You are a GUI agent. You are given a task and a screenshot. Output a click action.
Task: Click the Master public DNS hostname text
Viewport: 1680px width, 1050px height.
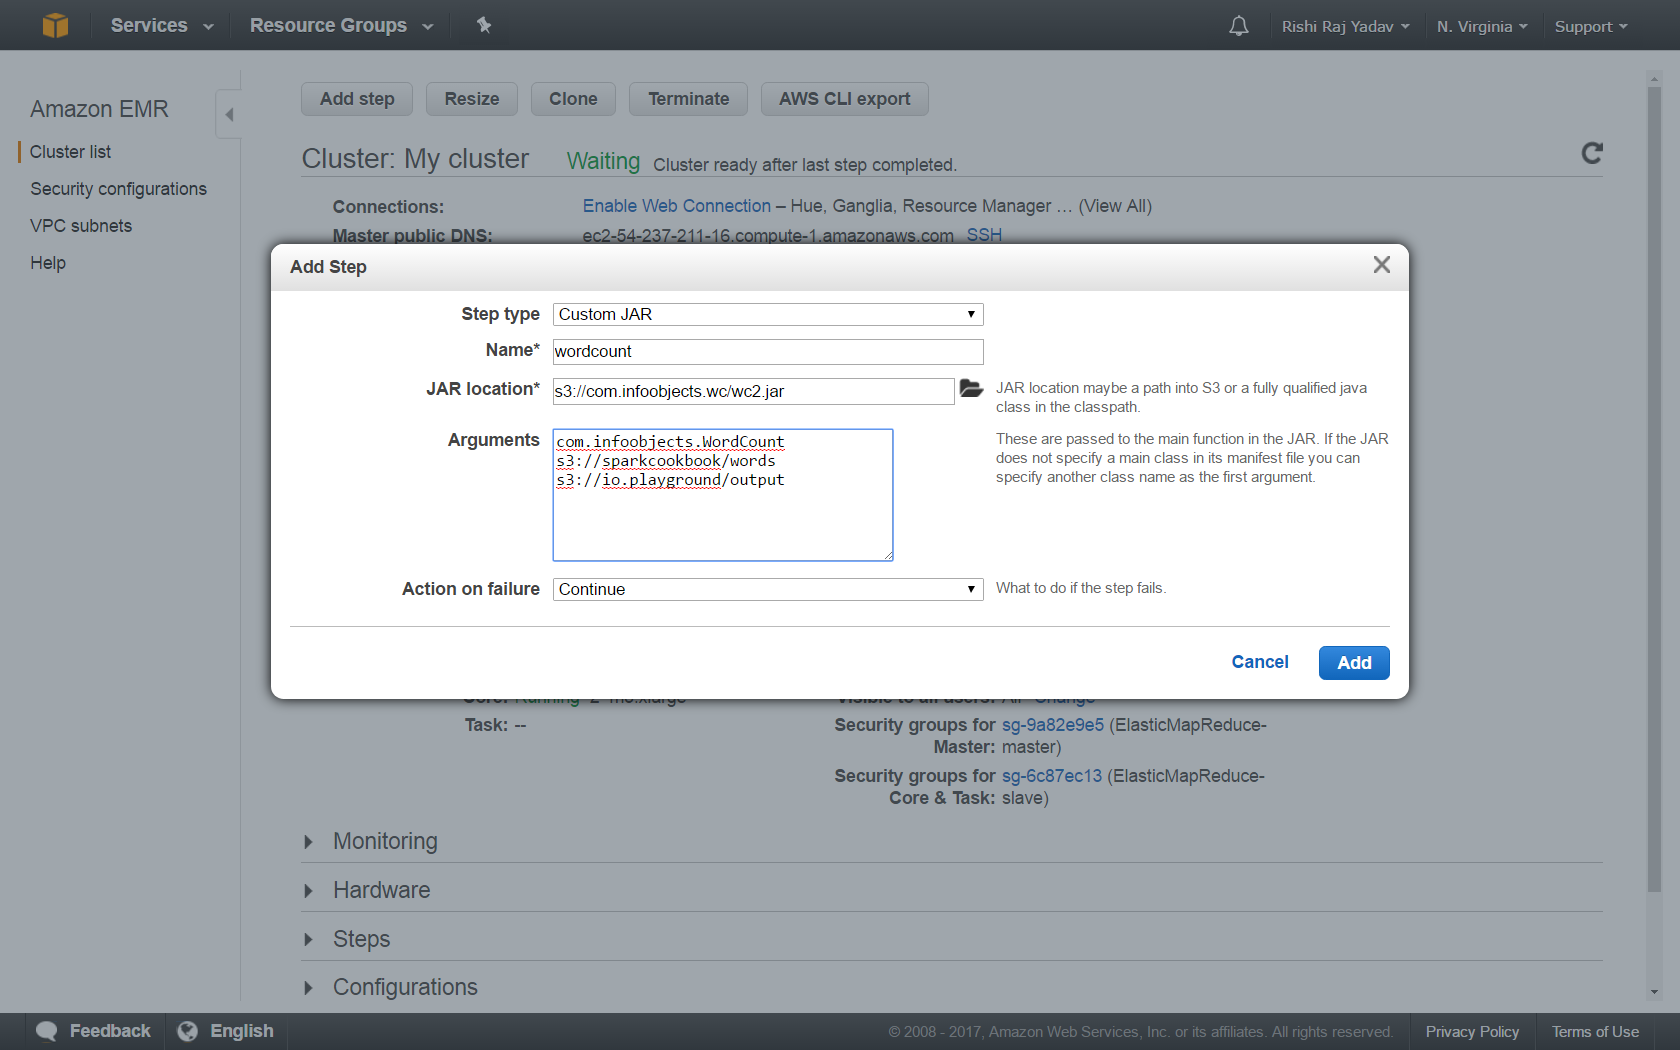click(768, 235)
